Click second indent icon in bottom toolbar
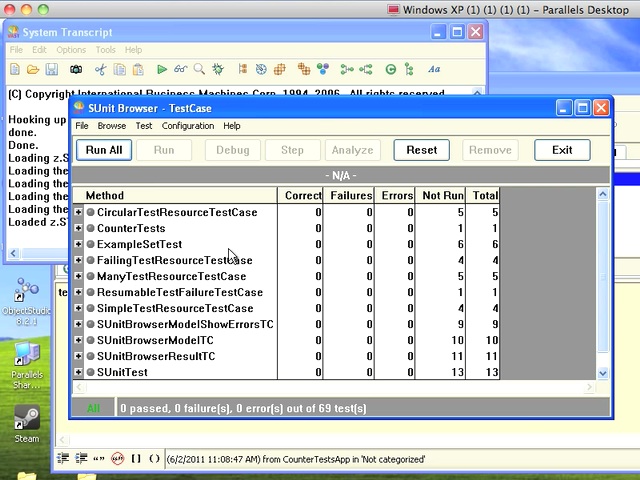The height and width of the screenshot is (480, 640). (81, 458)
